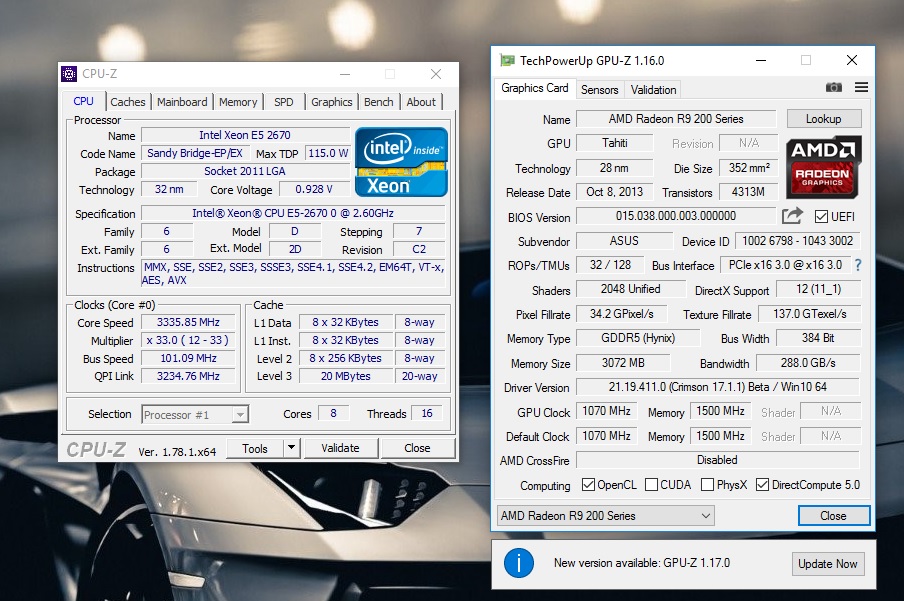Click the BIOS export share icon
The width and height of the screenshot is (904, 601).
(x=793, y=216)
